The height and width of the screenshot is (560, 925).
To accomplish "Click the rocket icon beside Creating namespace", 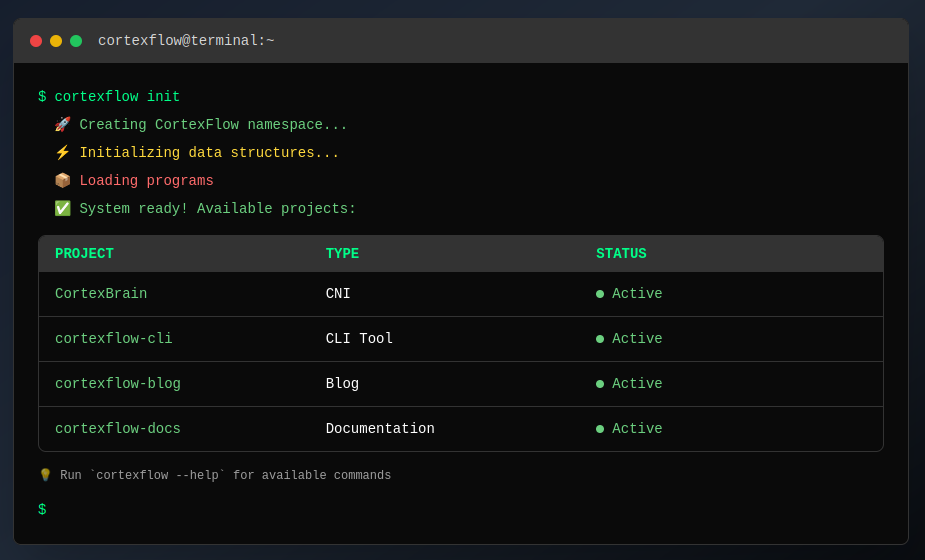I will click(x=62, y=125).
